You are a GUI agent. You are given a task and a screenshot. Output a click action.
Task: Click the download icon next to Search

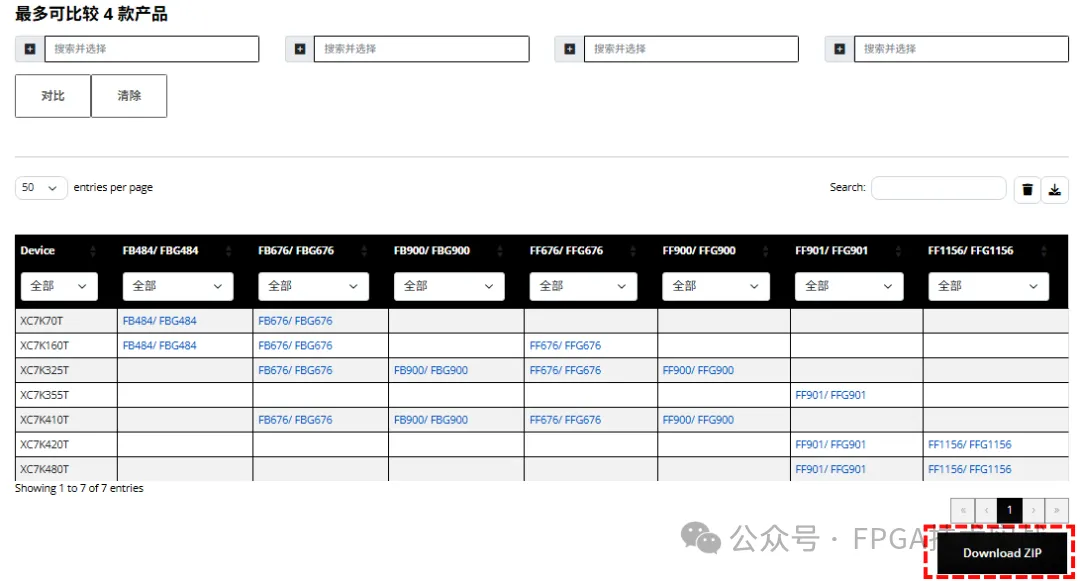[1055, 189]
